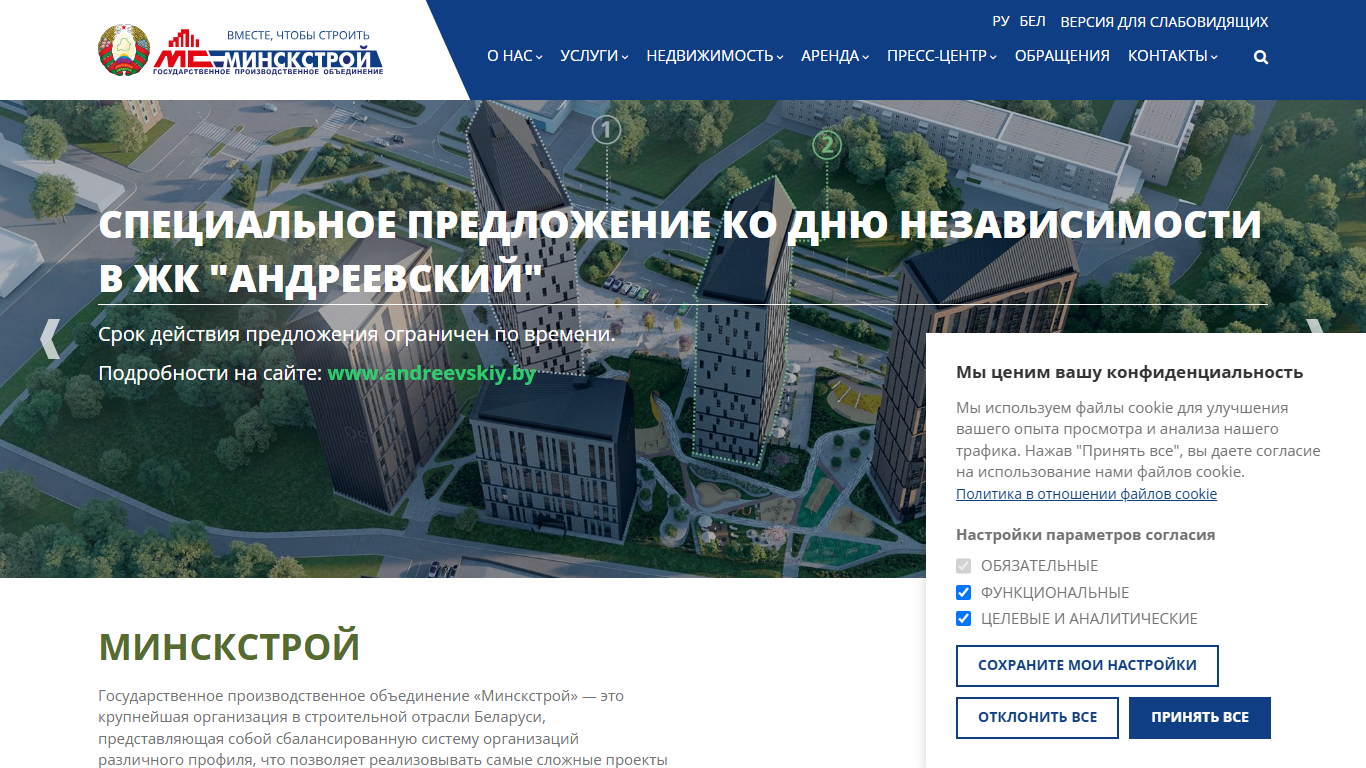Uncheck ЦЕЛЕВЫЕ И АНАЛИТИЧЕСКИЕ checkbox

(x=964, y=618)
